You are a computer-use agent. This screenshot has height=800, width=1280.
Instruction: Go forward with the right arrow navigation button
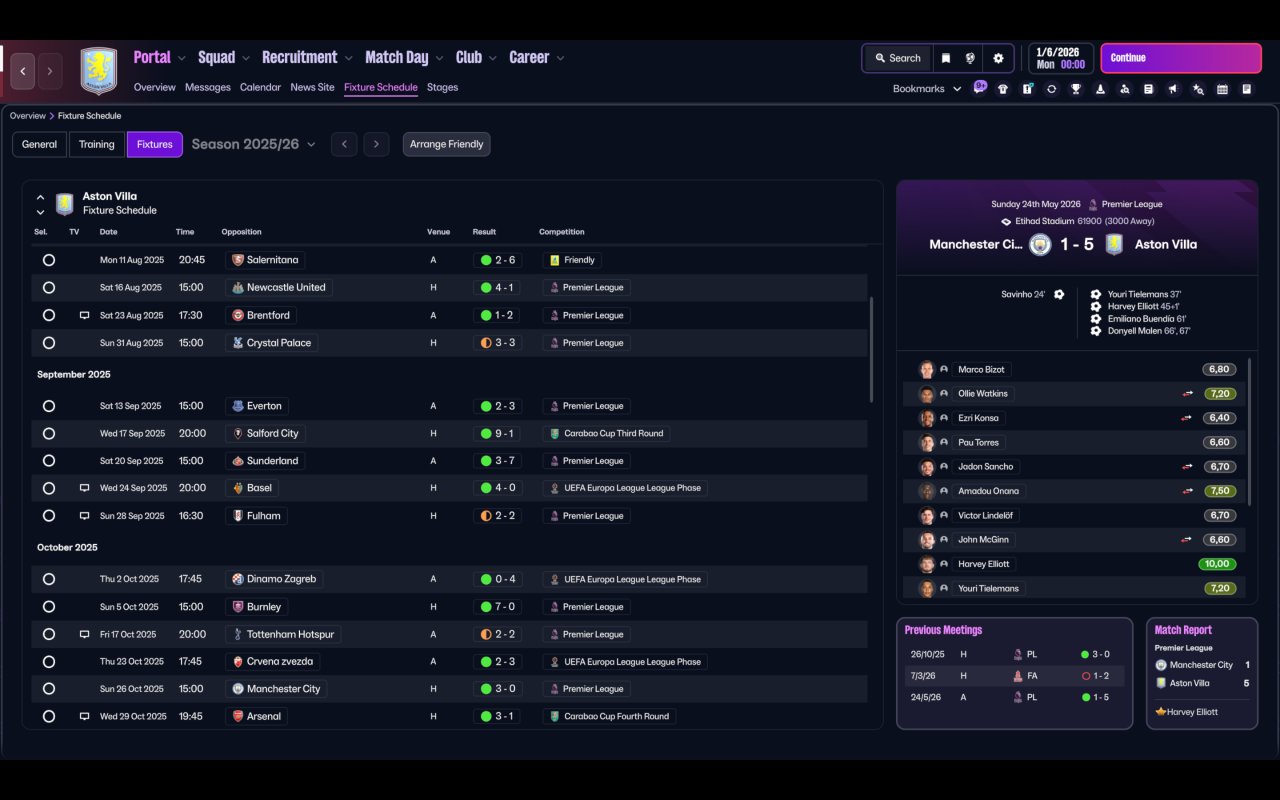coord(50,71)
